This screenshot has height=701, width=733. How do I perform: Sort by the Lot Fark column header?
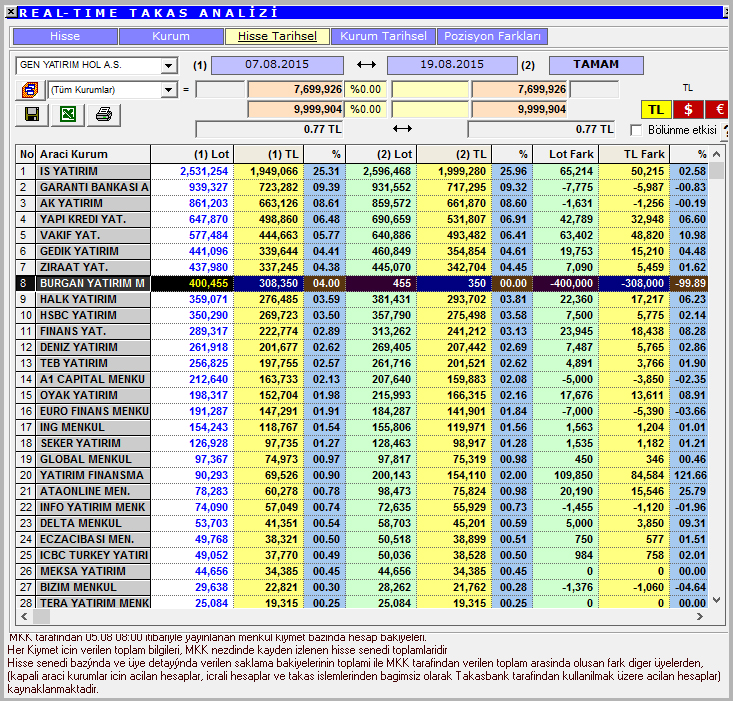pos(566,154)
